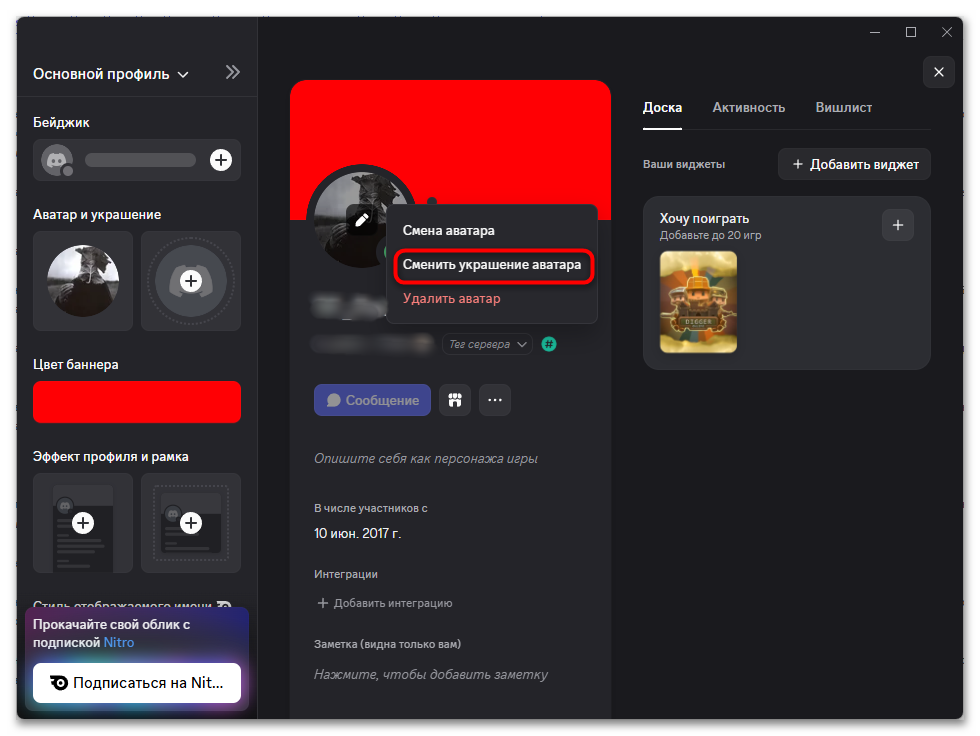Screen dimensions: 980x736
Task: Collapse the sidebar with double chevron icon
Action: point(232,72)
